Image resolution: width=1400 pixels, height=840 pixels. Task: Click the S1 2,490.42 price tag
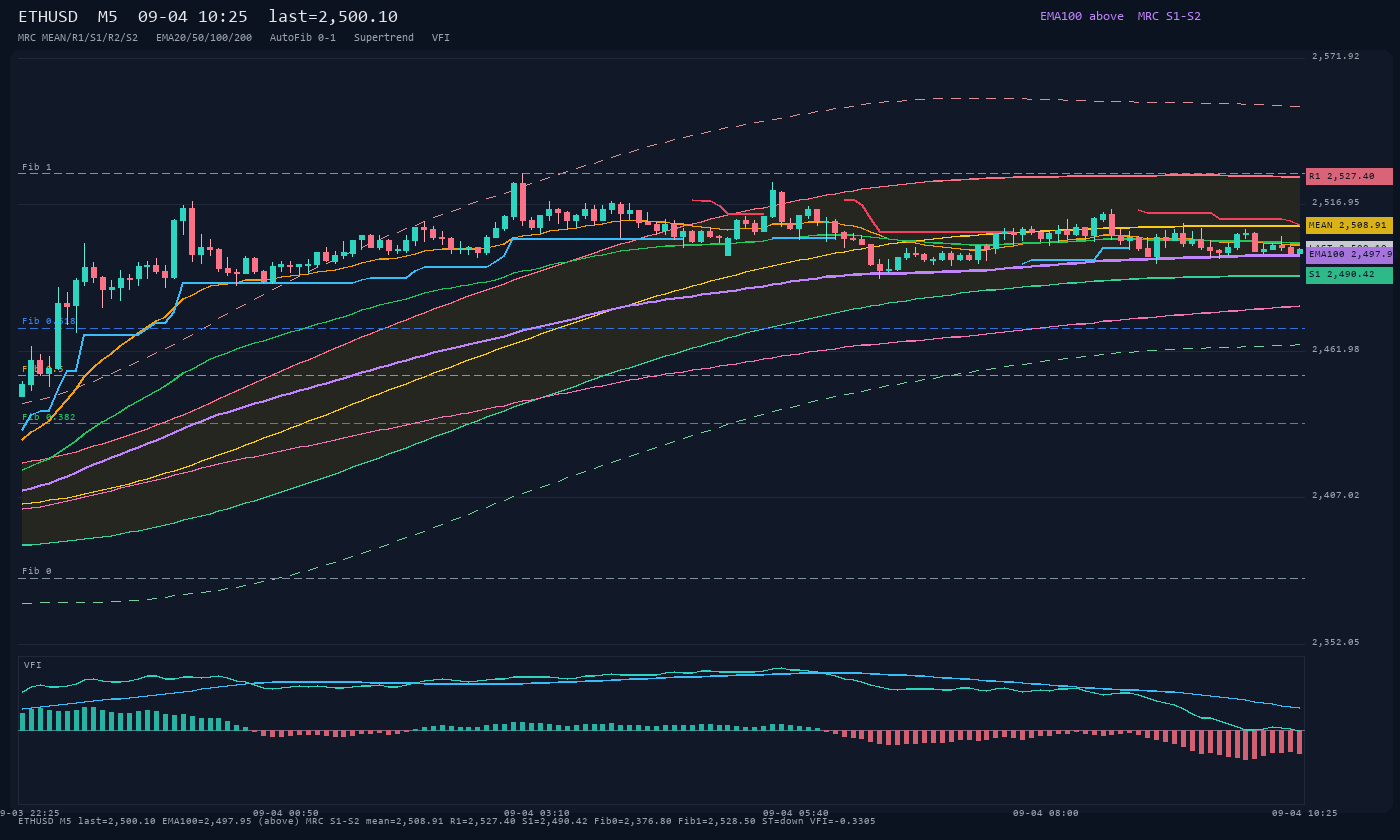[1349, 274]
